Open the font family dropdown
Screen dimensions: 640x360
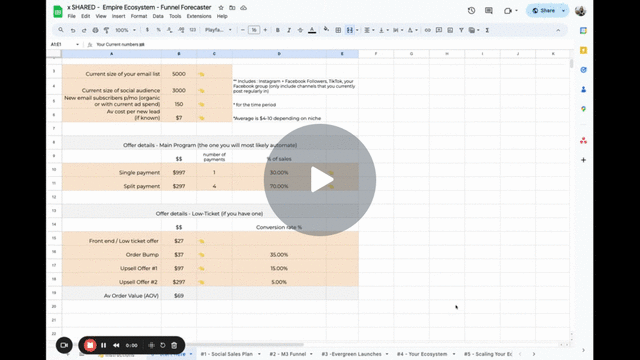point(218,30)
